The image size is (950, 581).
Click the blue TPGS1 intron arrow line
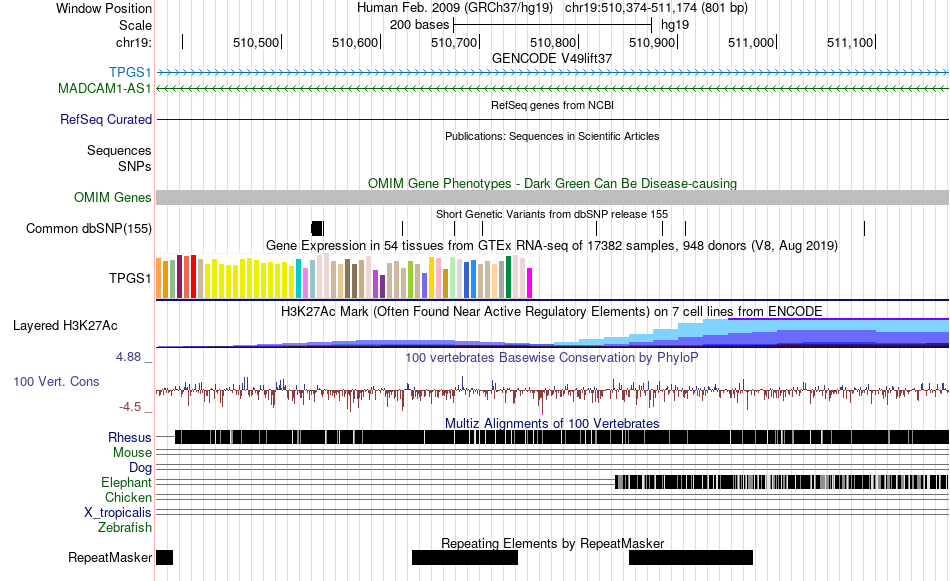[553, 73]
